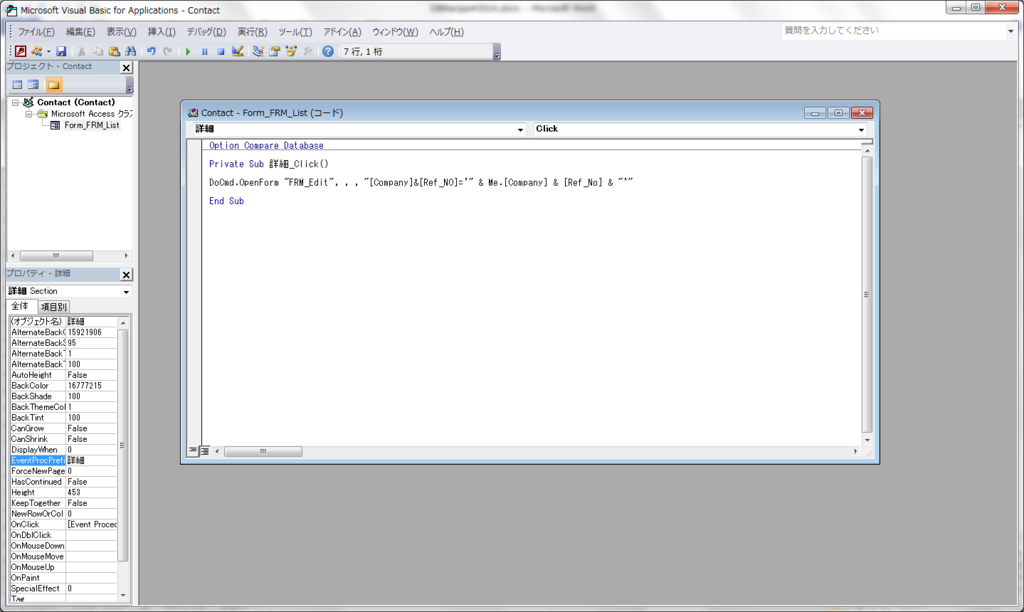
Task: Click the code window horizontal scrollbar thumb
Action: pyautogui.click(x=263, y=451)
